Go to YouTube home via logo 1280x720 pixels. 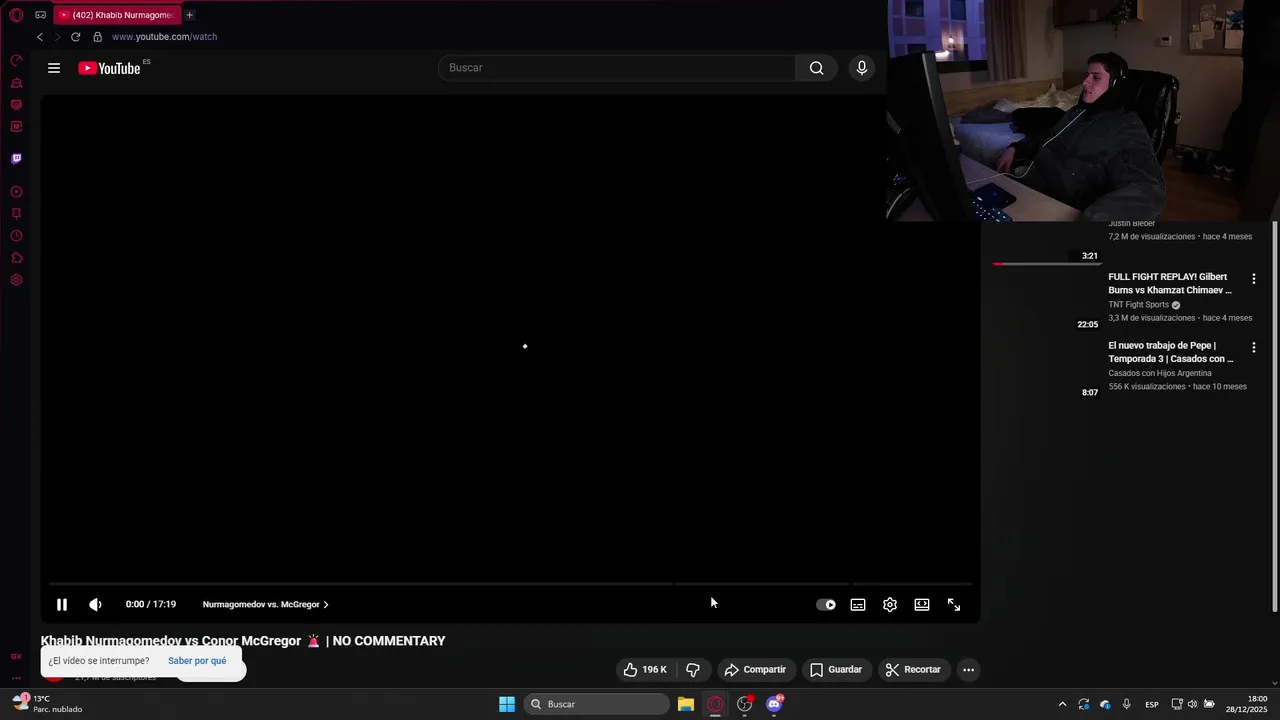click(x=110, y=68)
